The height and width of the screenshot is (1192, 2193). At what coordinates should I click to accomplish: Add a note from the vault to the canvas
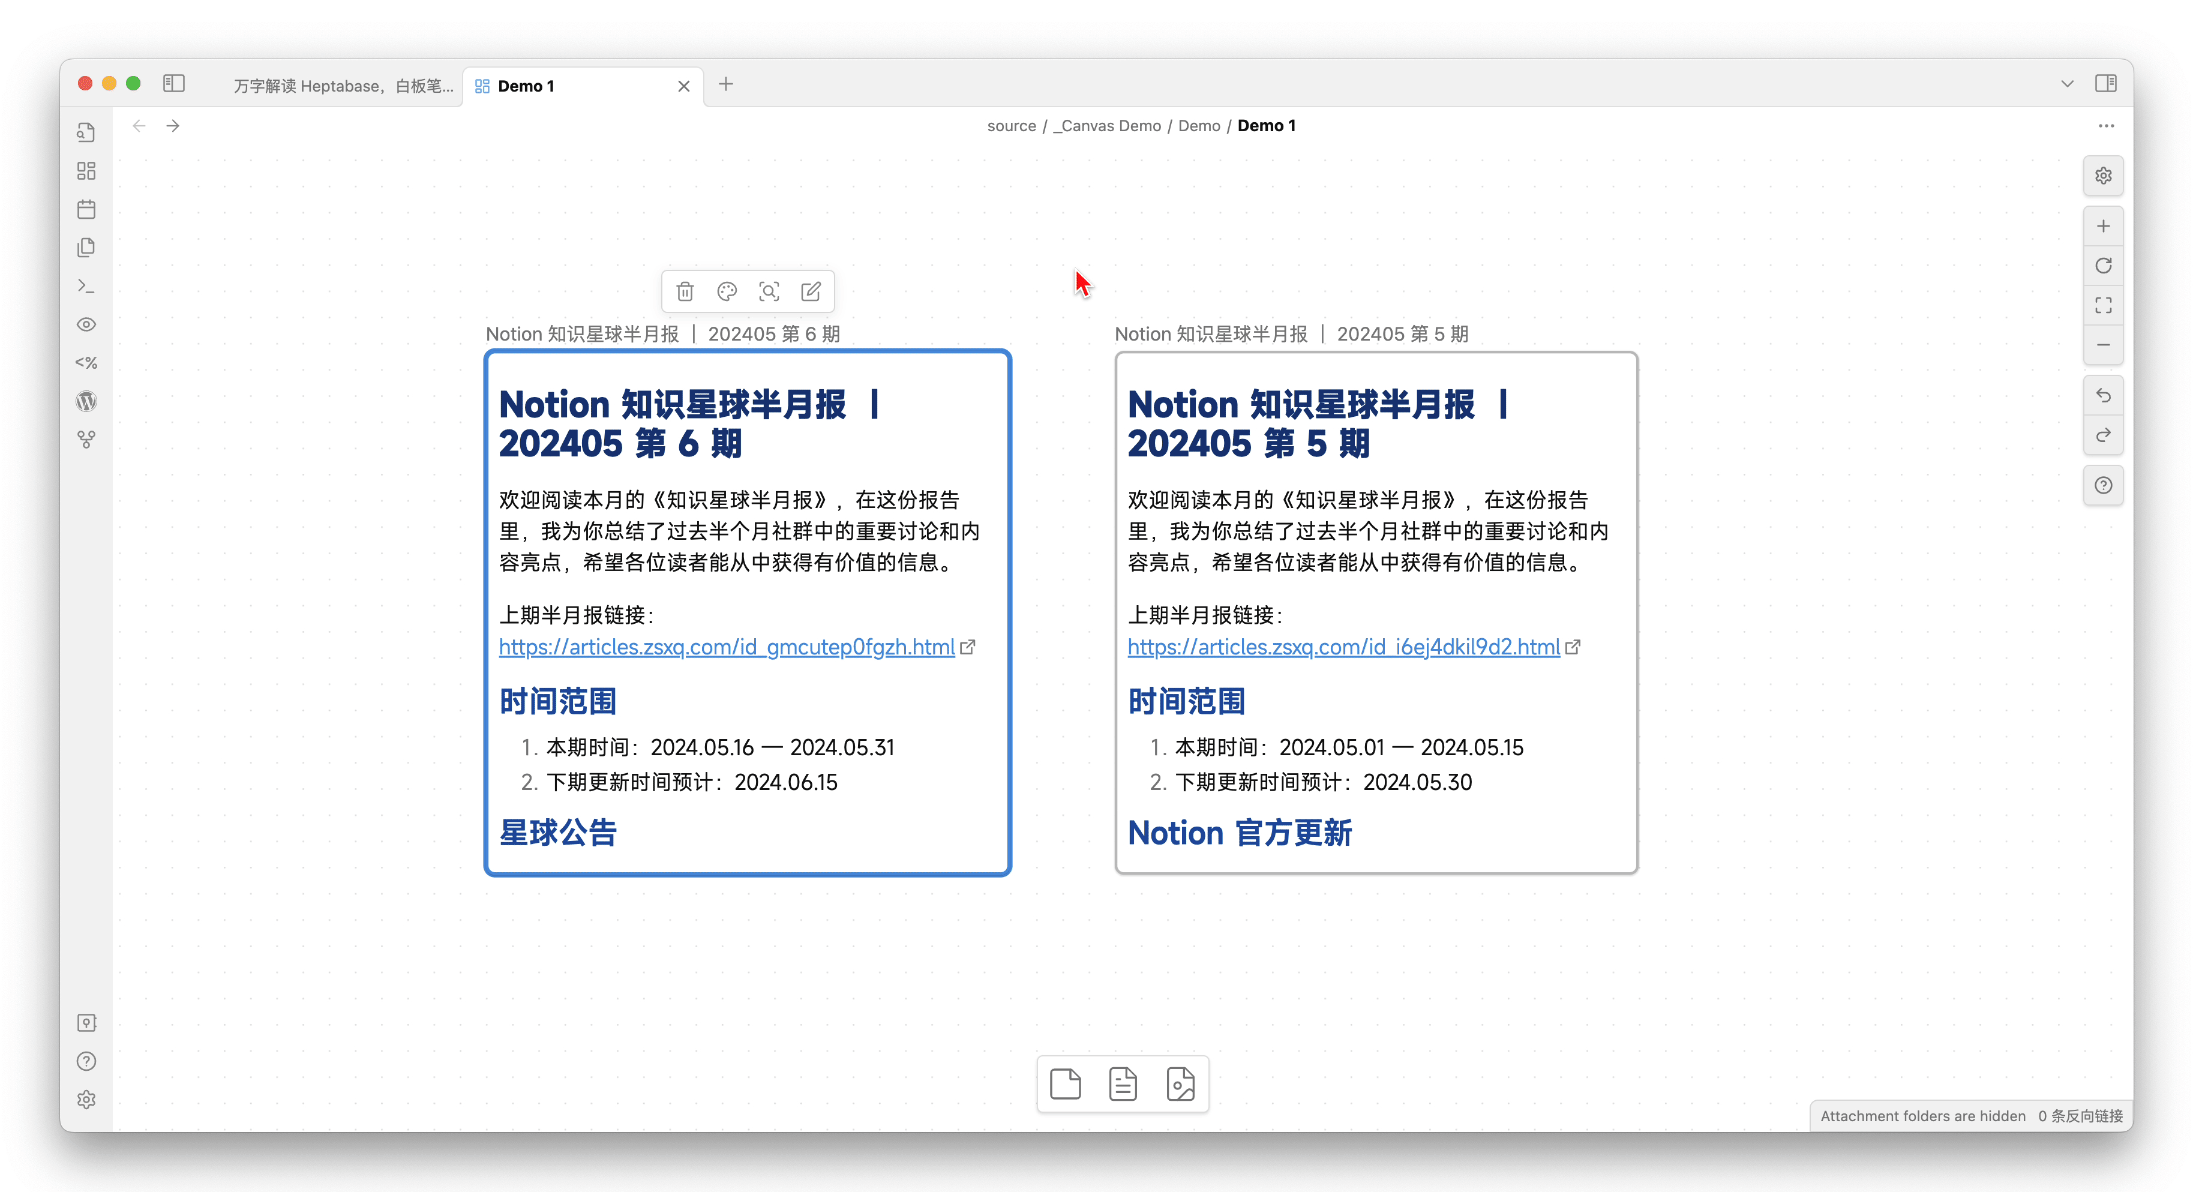point(1123,1084)
